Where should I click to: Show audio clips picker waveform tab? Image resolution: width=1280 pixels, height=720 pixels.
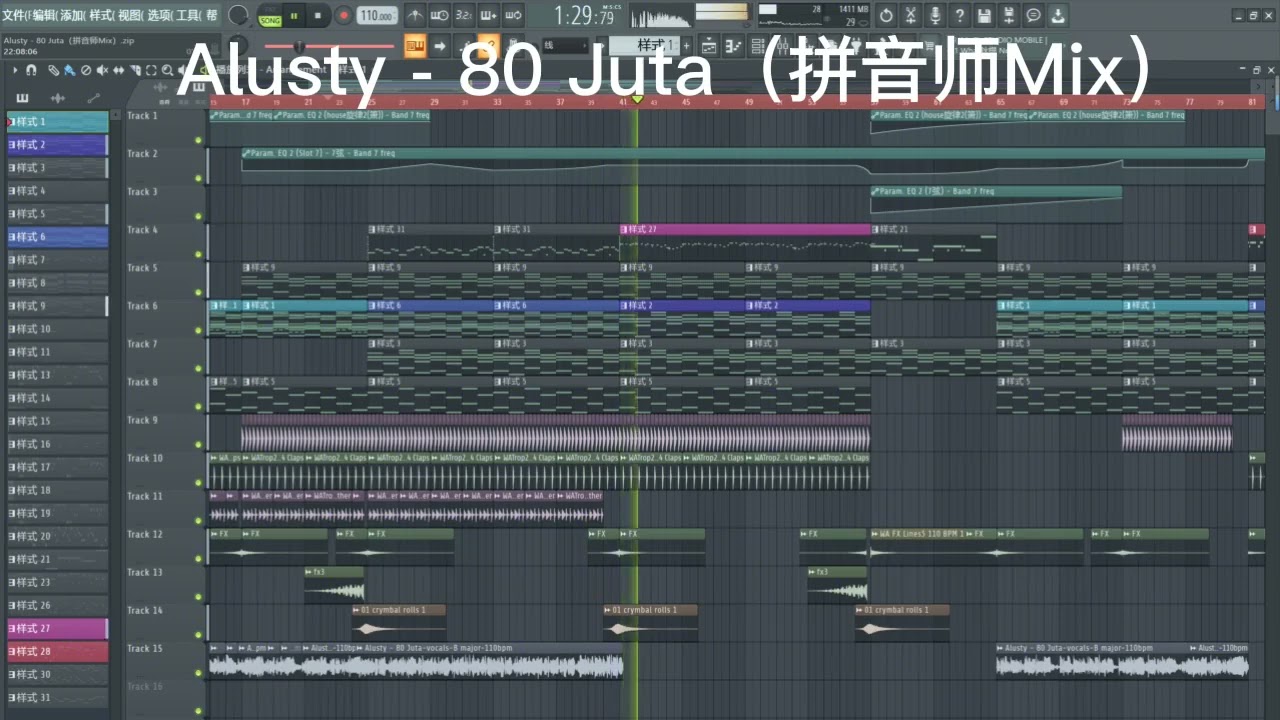[x=57, y=97]
